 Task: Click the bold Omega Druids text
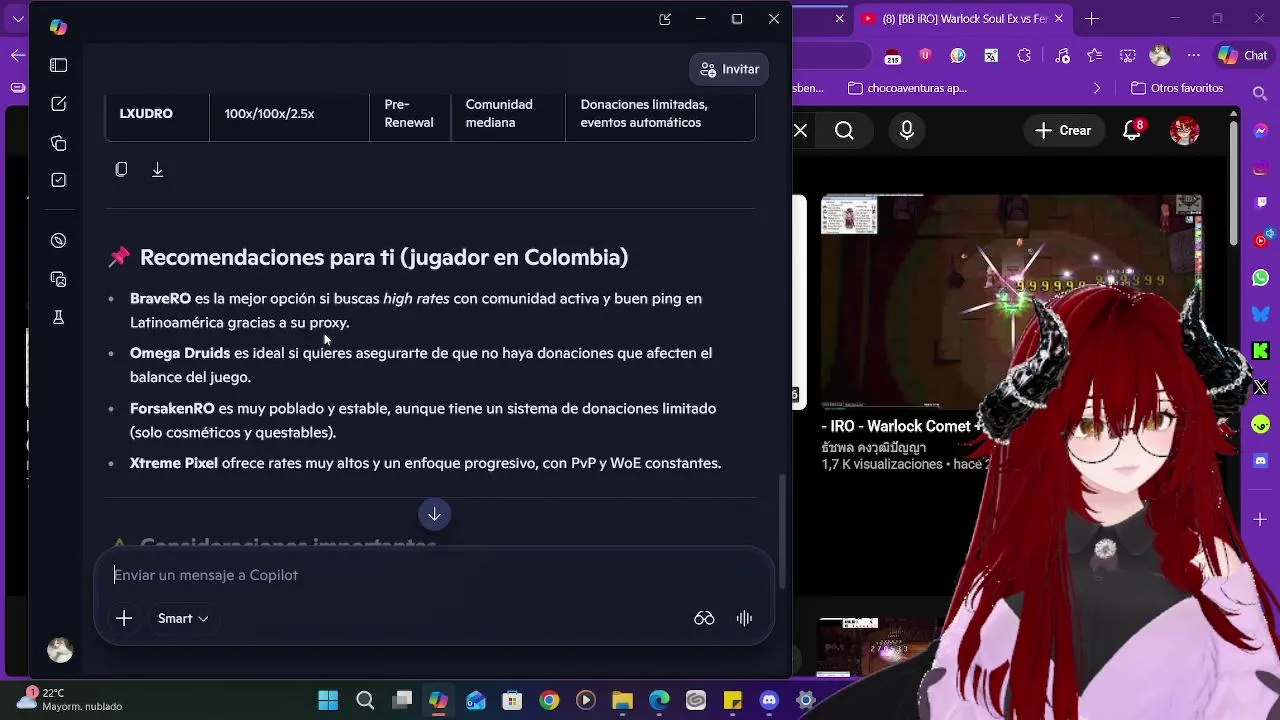coord(180,353)
